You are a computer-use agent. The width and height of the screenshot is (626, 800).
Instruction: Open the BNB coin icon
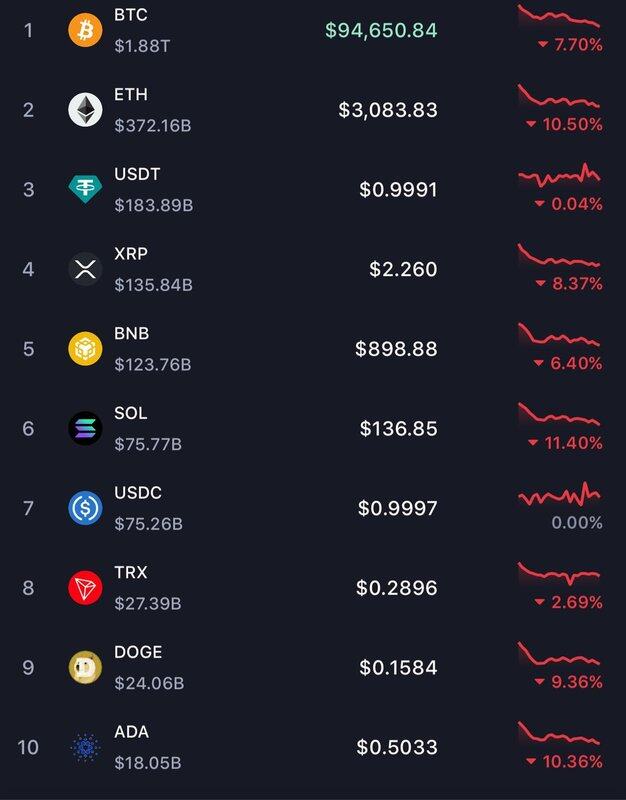(x=85, y=349)
